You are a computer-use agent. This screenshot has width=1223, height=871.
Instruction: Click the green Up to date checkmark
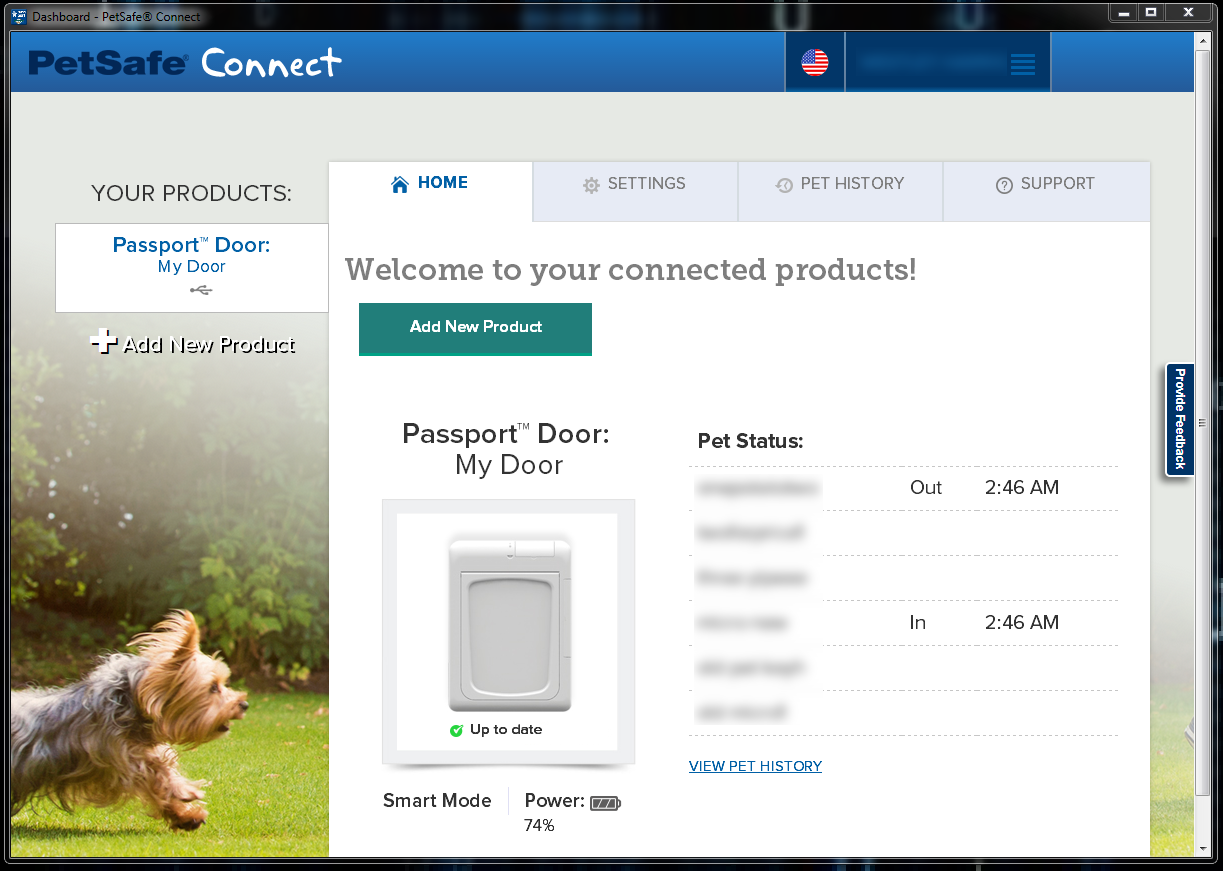pyautogui.click(x=457, y=730)
